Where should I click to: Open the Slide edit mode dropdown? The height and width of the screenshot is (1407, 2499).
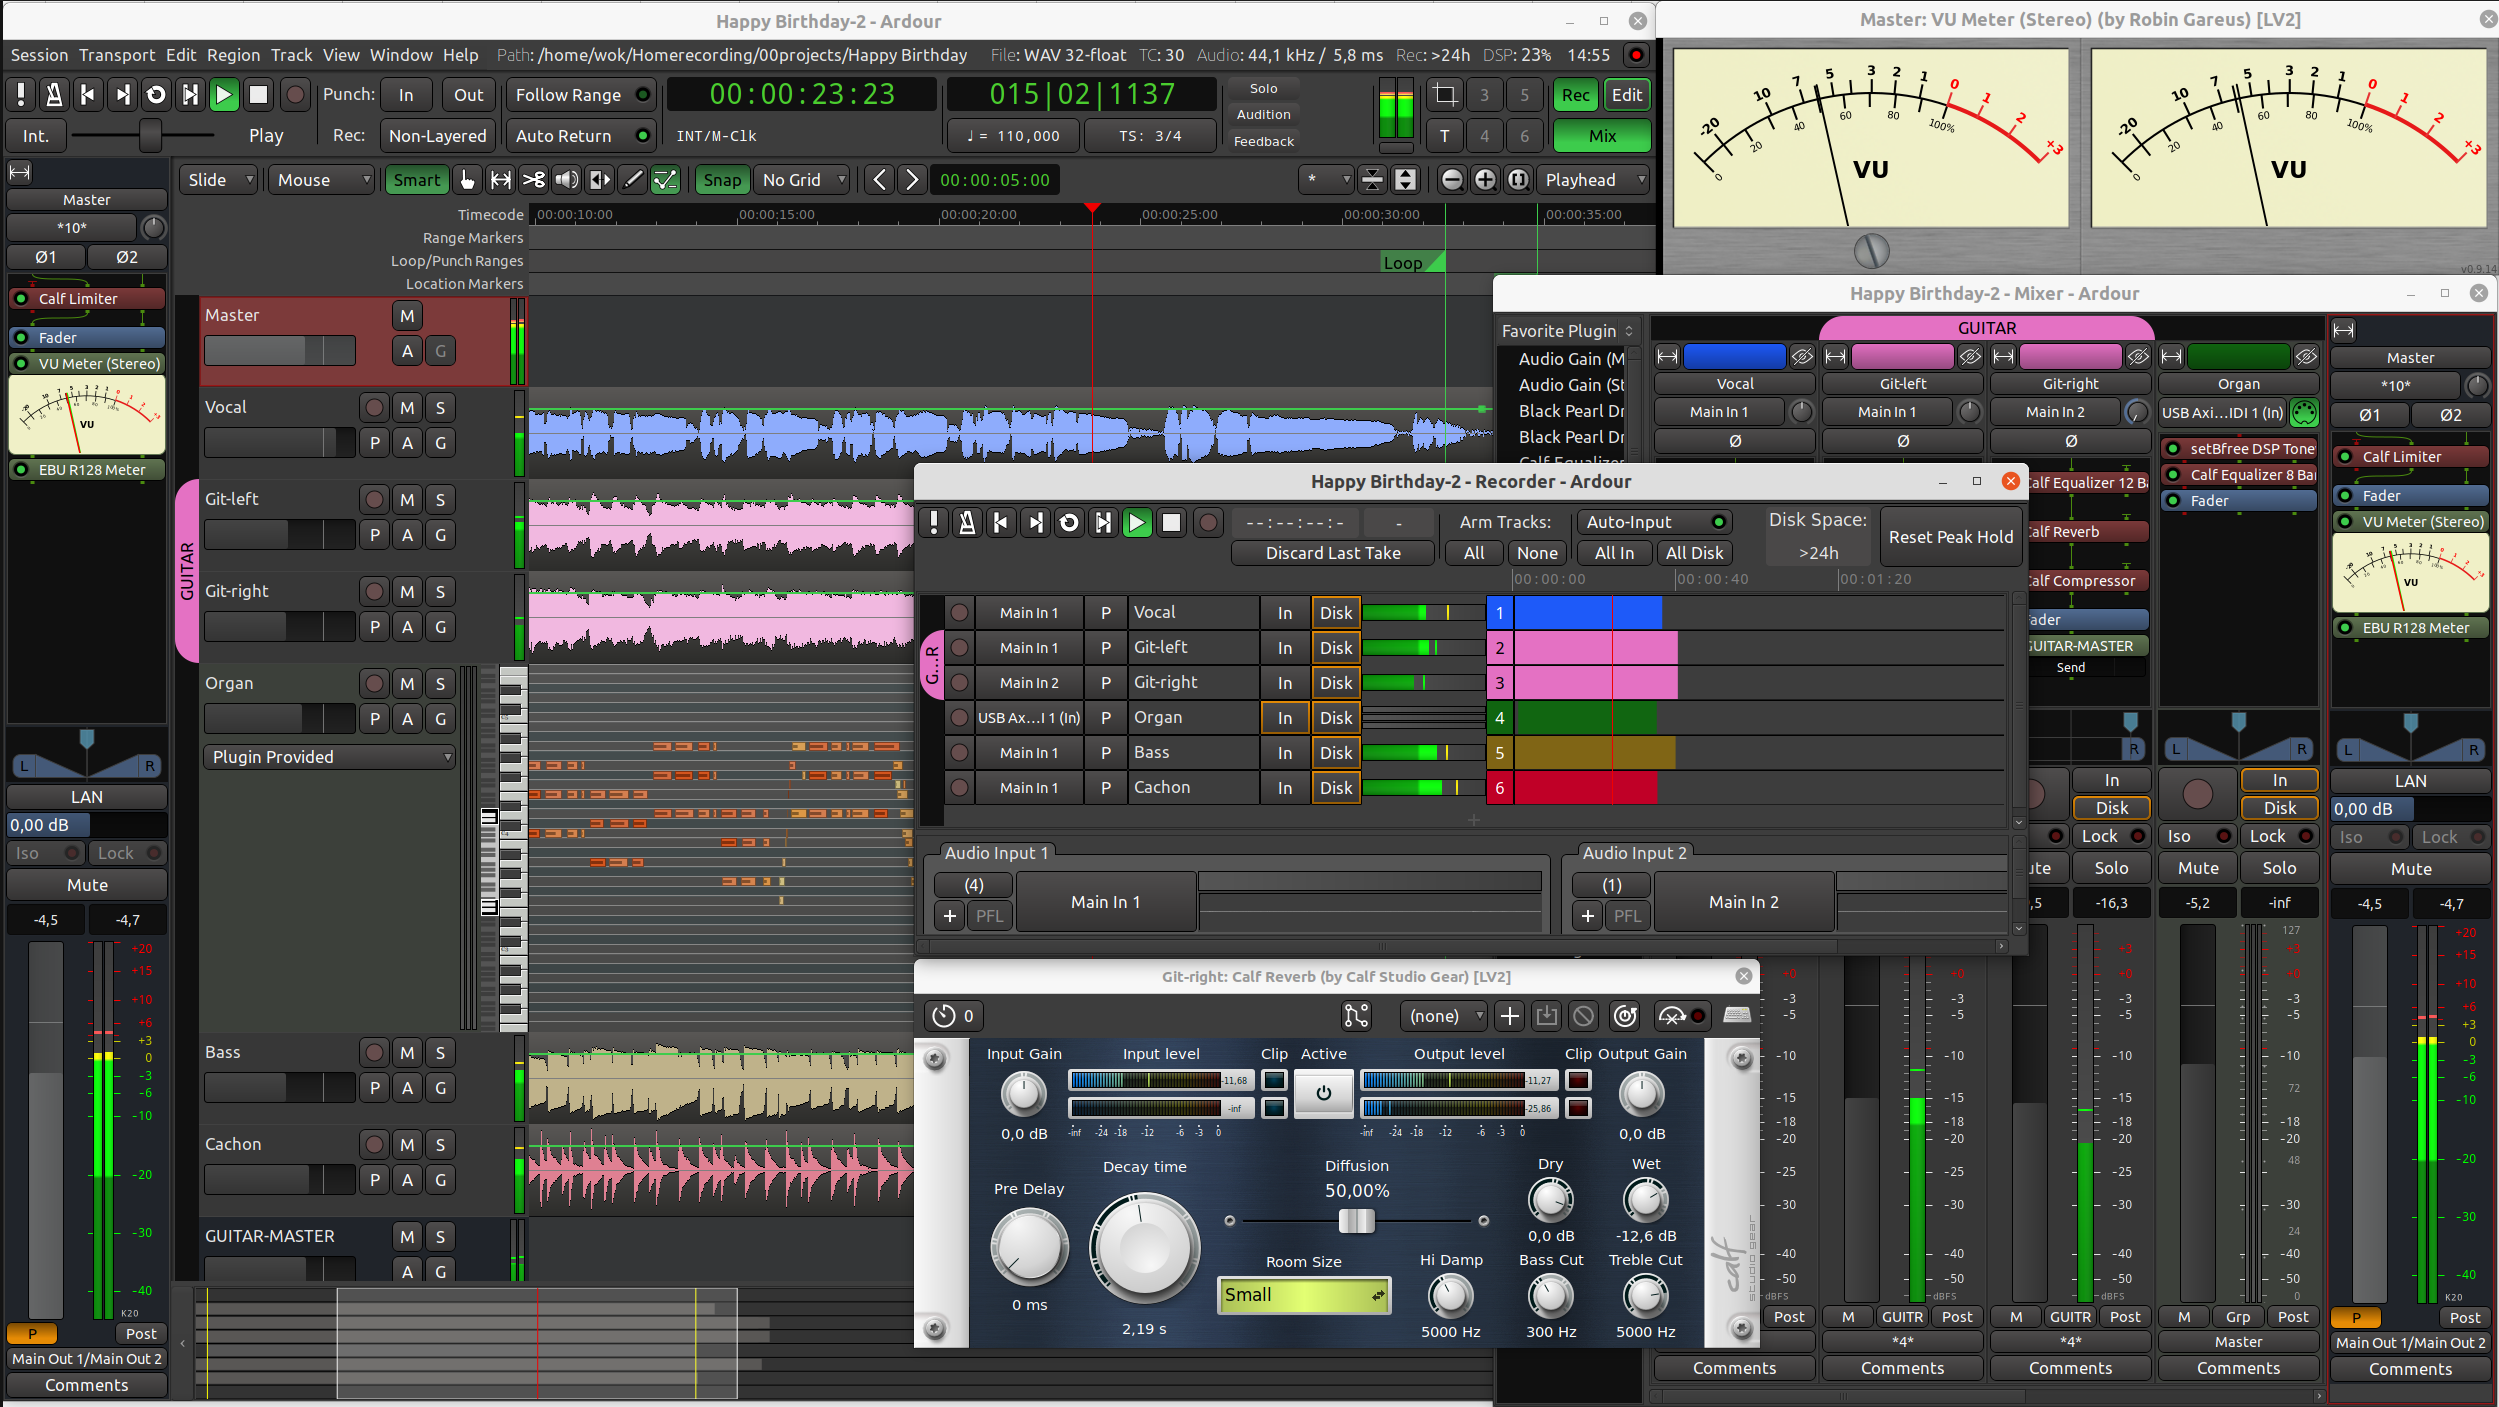(220, 180)
